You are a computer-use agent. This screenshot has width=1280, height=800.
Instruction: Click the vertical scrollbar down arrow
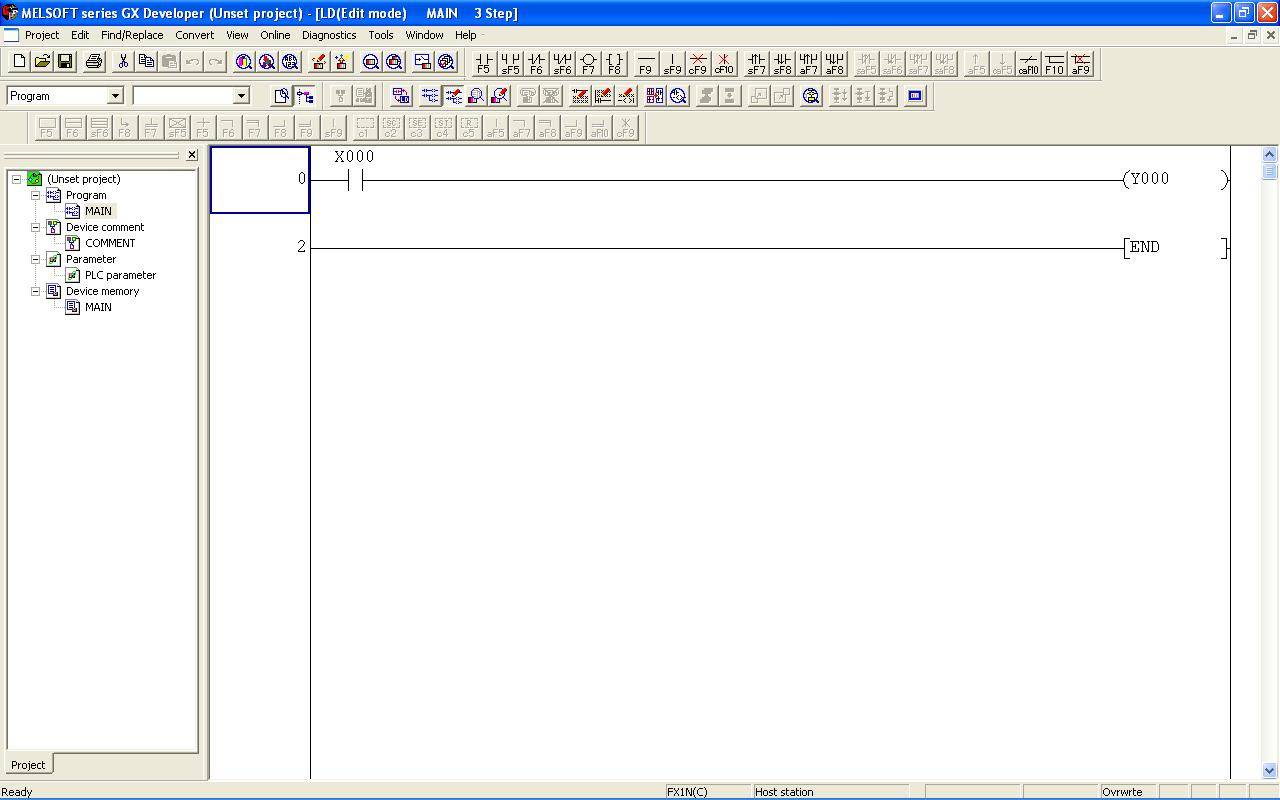click(1270, 771)
